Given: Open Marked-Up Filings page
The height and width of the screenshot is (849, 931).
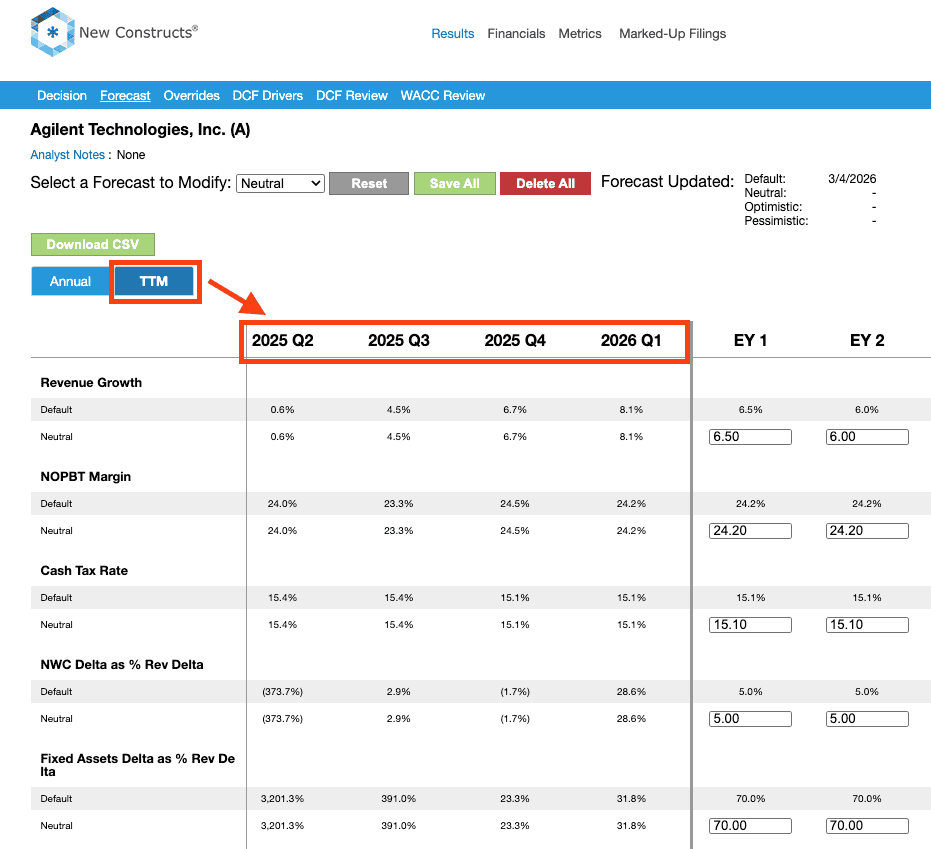Looking at the screenshot, I should point(672,33).
